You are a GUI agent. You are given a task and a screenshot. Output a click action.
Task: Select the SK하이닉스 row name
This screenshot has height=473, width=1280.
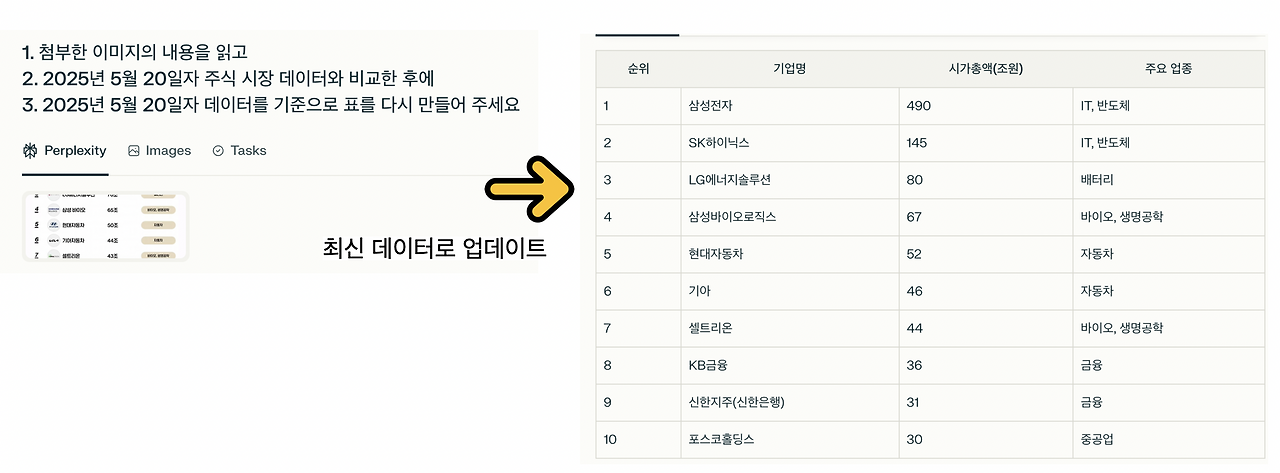719,143
